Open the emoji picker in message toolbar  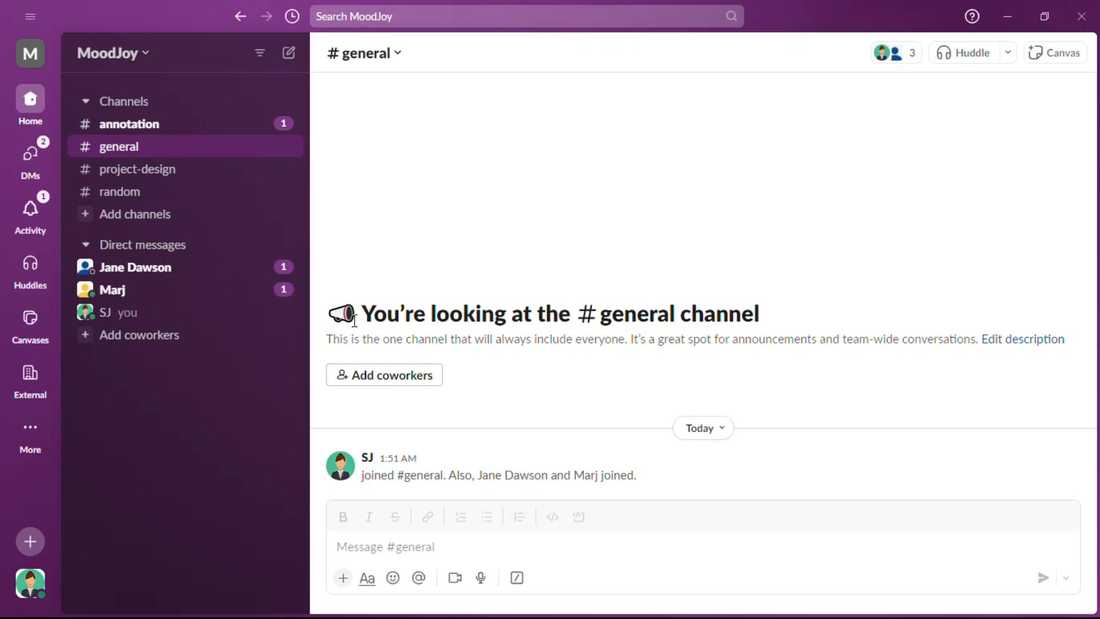393,577
